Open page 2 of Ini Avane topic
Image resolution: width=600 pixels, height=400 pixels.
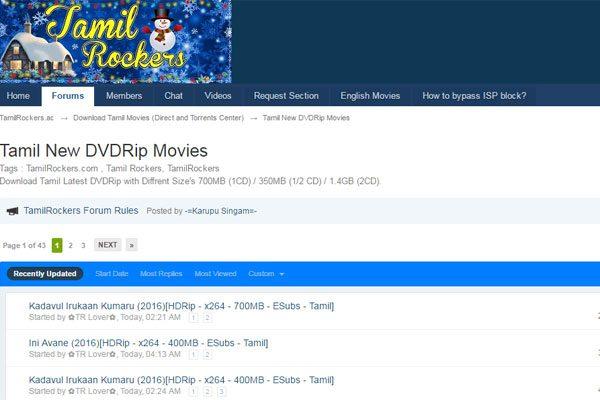click(x=207, y=355)
